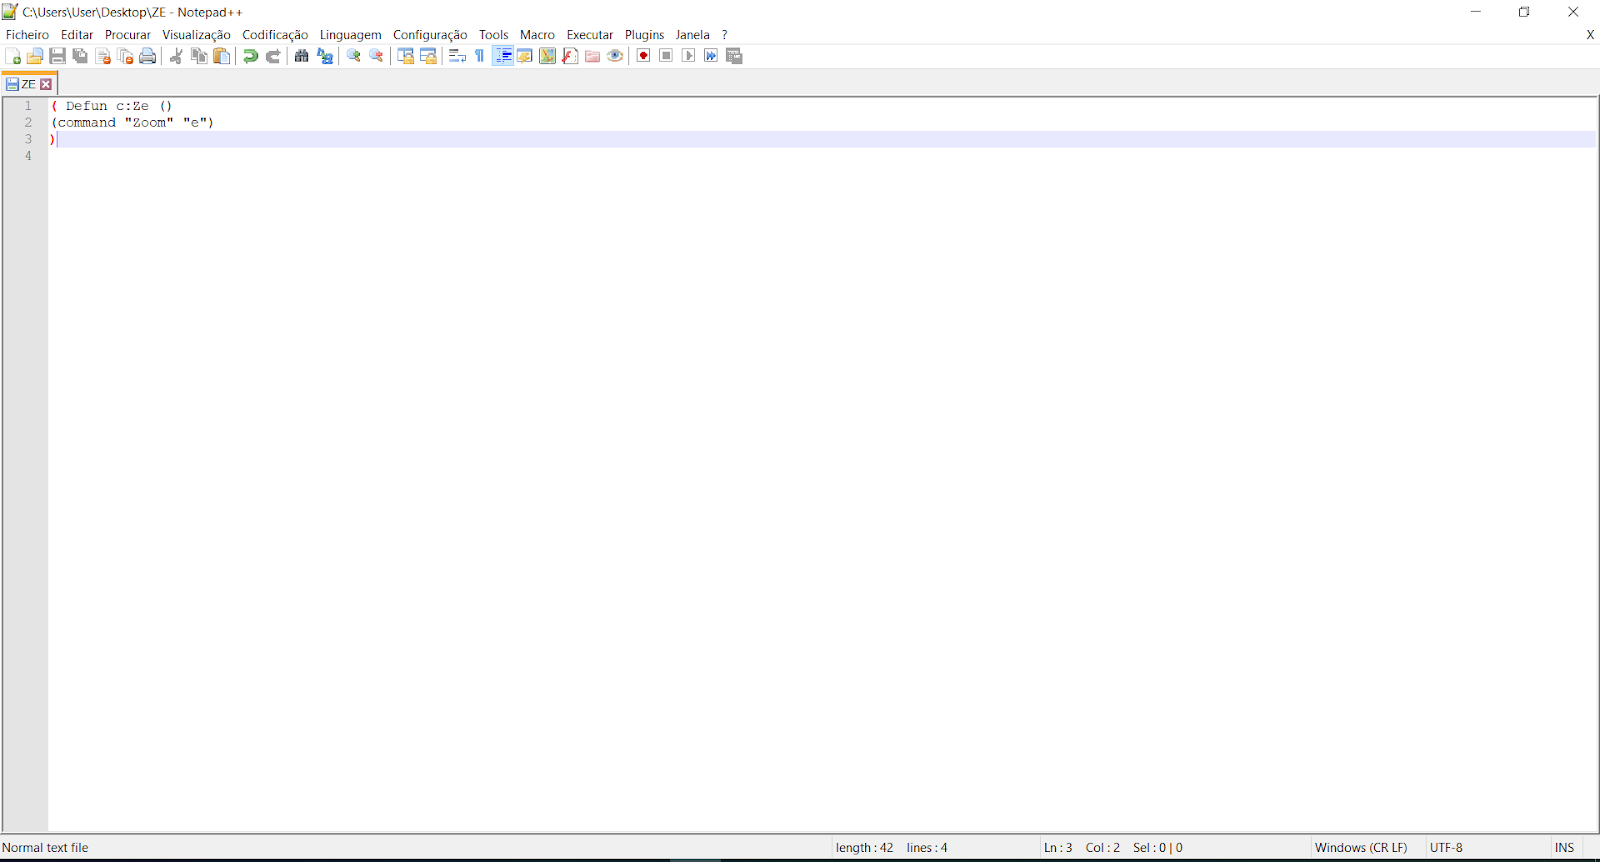
Task: Click 'Windows (CR LF)' in the status bar
Action: tap(1361, 848)
